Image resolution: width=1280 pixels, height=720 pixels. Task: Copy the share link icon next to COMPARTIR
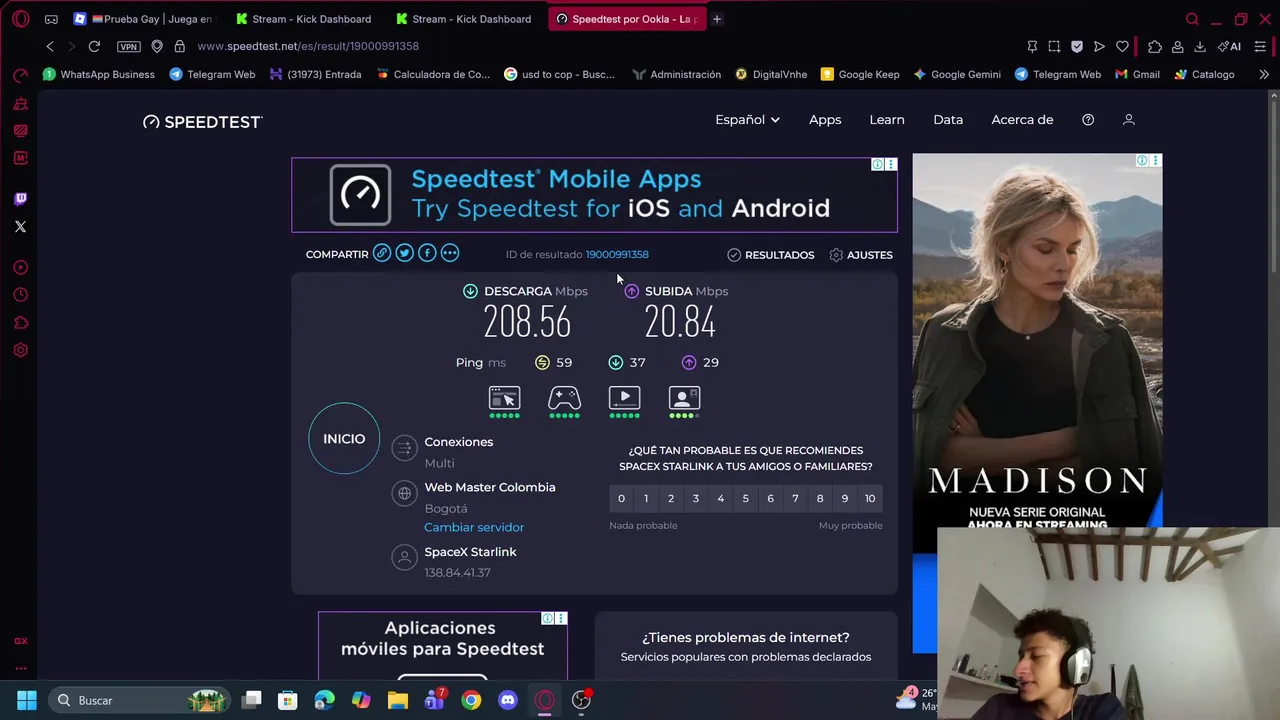click(382, 253)
